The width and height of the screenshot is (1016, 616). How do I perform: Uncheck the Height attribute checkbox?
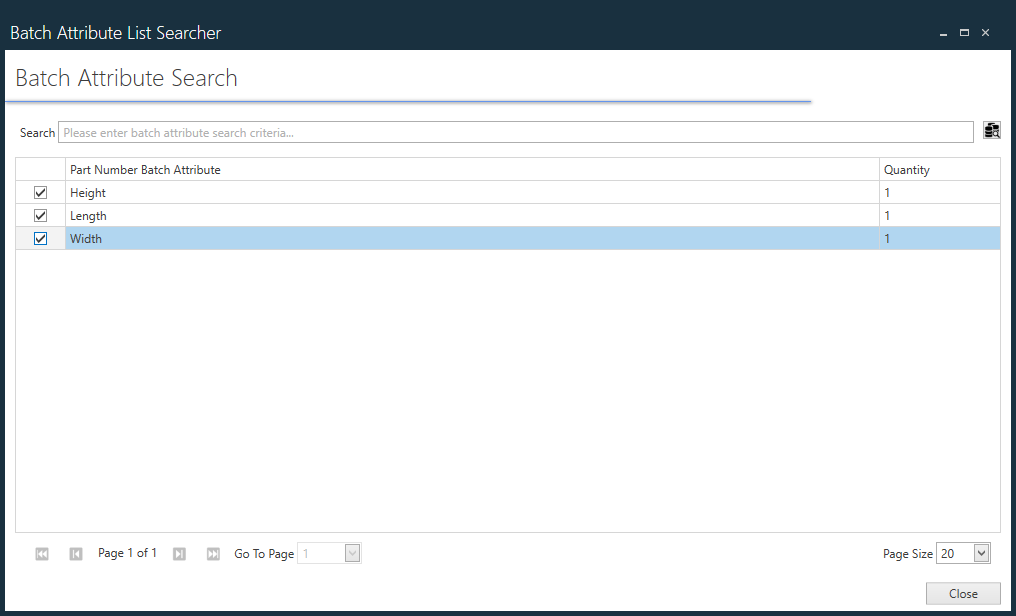point(40,192)
